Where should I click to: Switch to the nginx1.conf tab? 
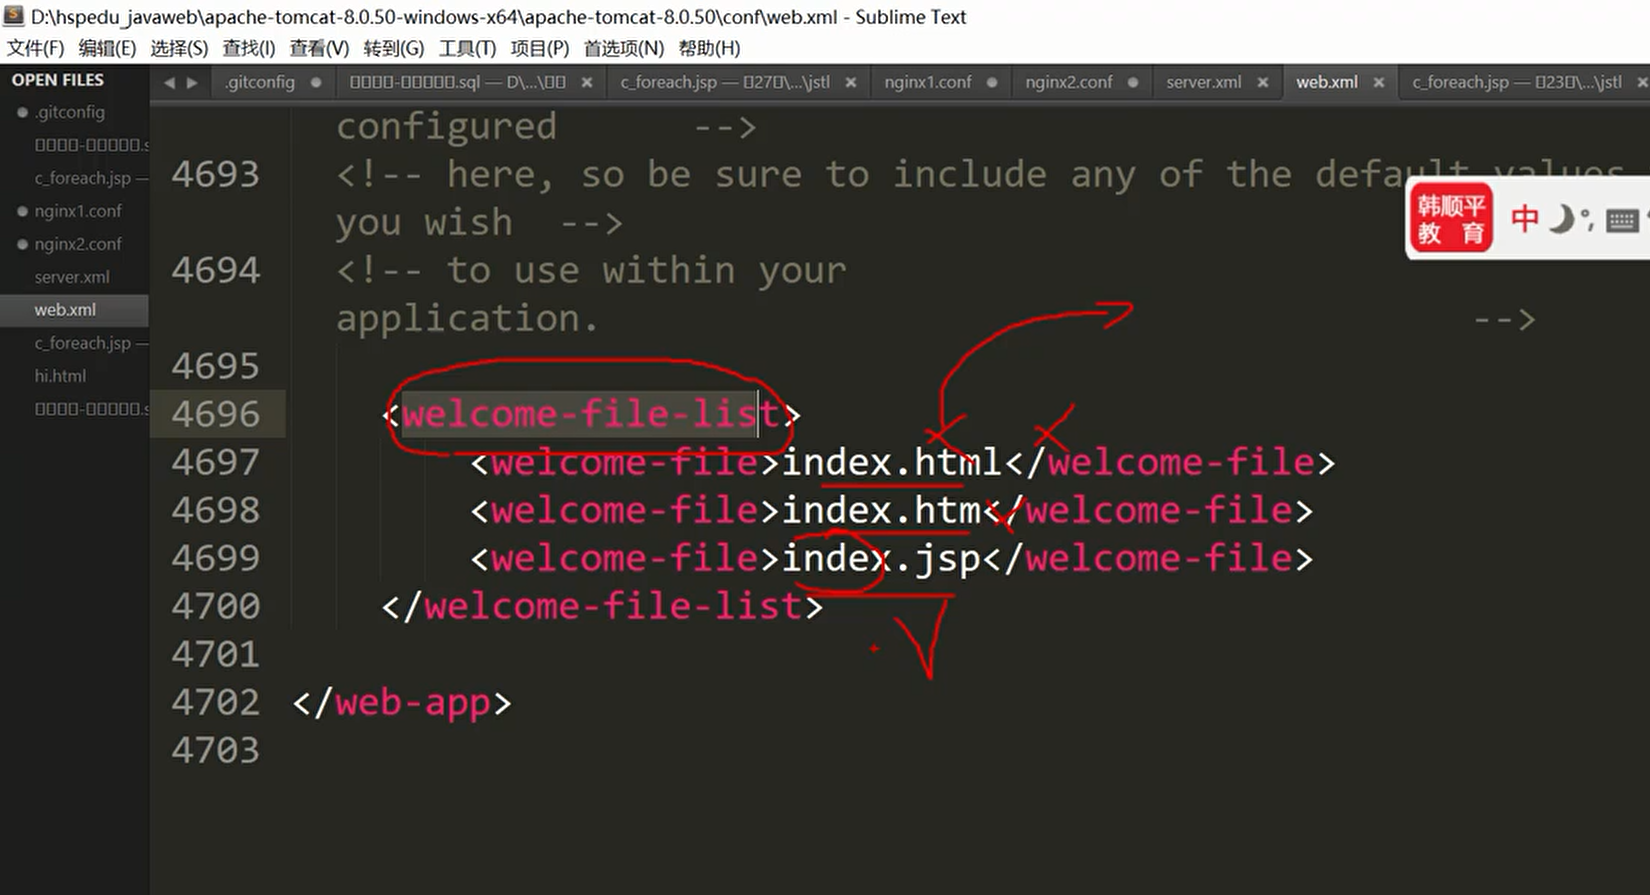927,82
